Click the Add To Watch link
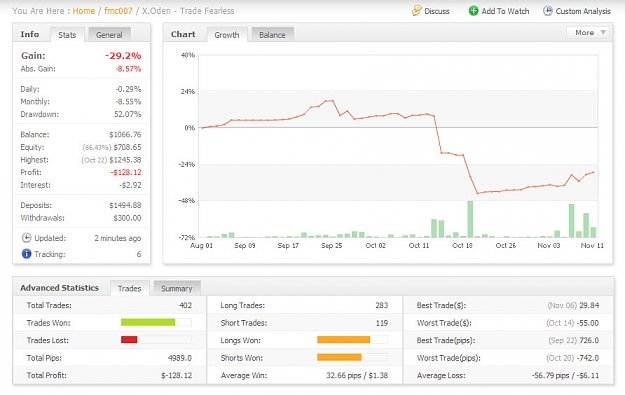The width and height of the screenshot is (625, 395). [x=505, y=11]
